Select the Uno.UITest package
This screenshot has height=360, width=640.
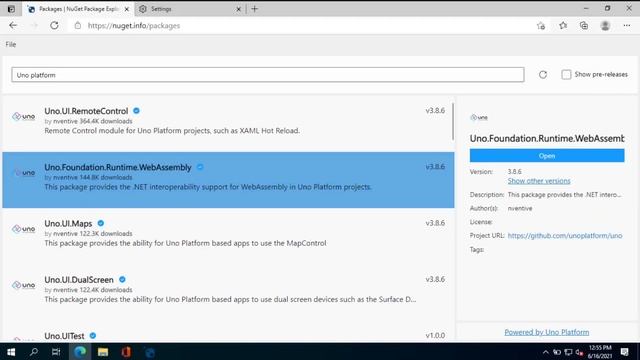(228, 332)
